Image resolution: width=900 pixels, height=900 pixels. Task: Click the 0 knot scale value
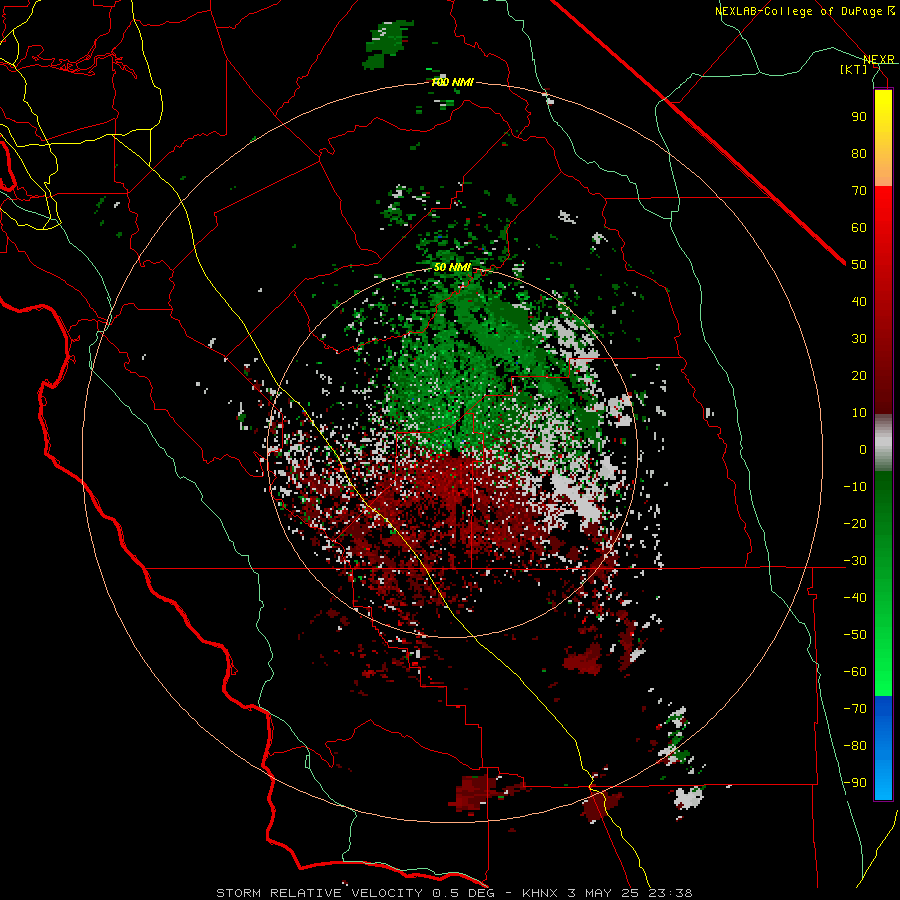[x=863, y=449]
